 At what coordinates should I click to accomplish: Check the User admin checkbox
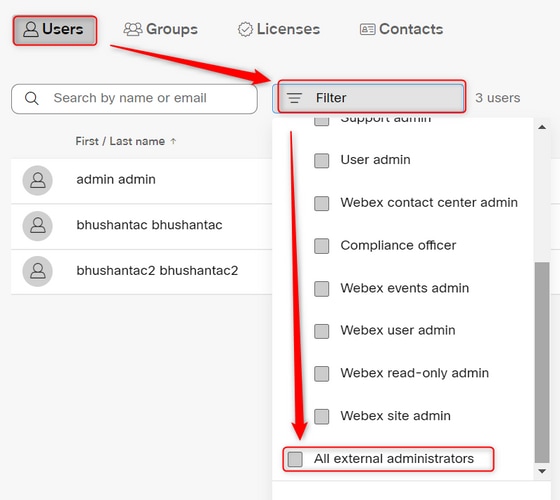[x=321, y=161]
